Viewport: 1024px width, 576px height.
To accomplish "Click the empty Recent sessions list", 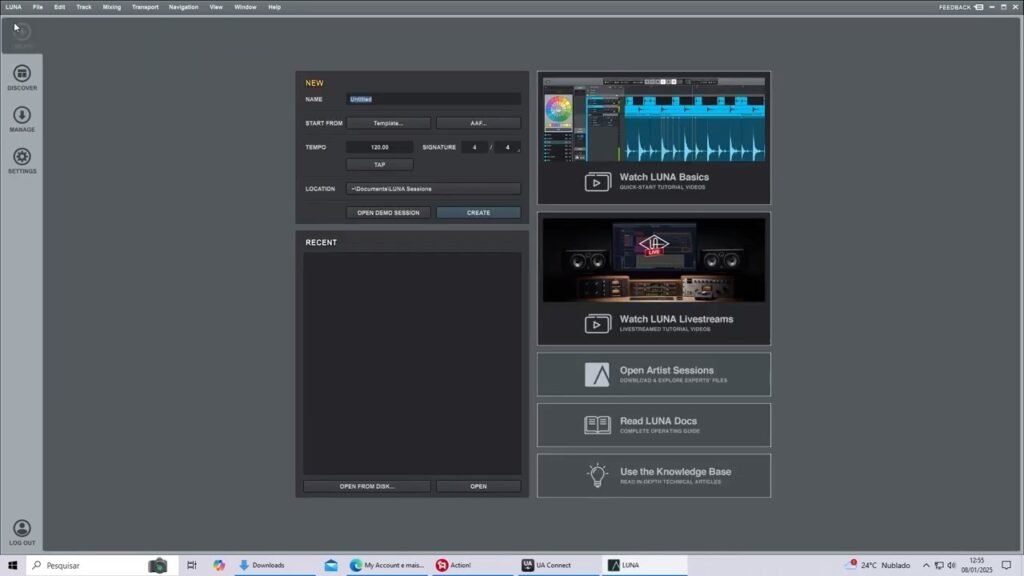I will [412, 364].
